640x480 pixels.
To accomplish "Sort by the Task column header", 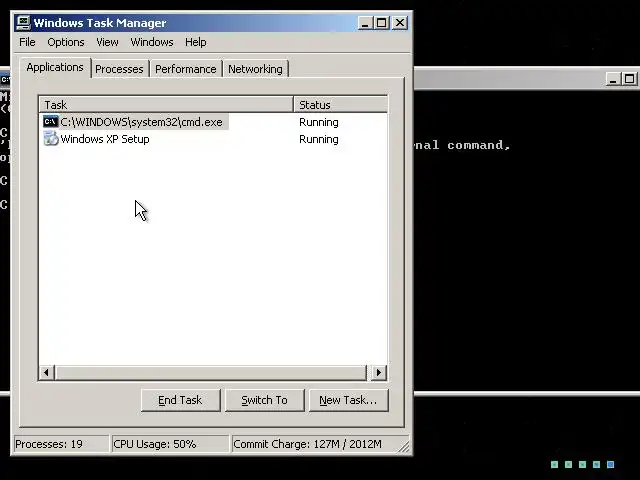I will 166,104.
